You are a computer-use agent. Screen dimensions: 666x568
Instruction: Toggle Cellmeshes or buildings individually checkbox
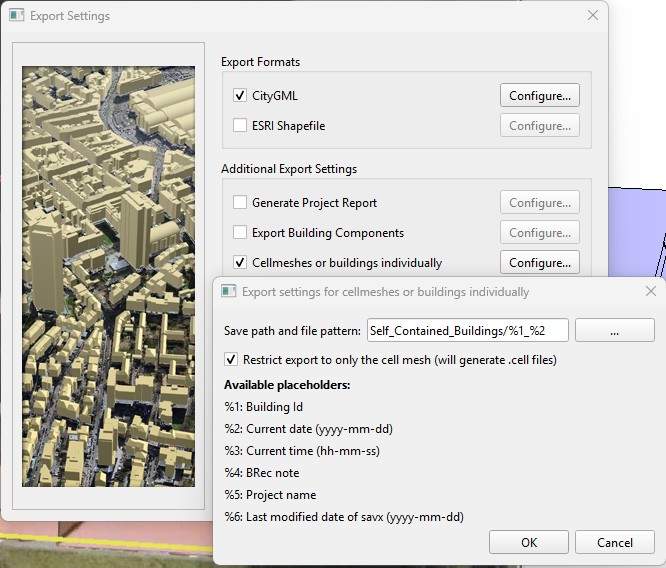[x=240, y=262]
